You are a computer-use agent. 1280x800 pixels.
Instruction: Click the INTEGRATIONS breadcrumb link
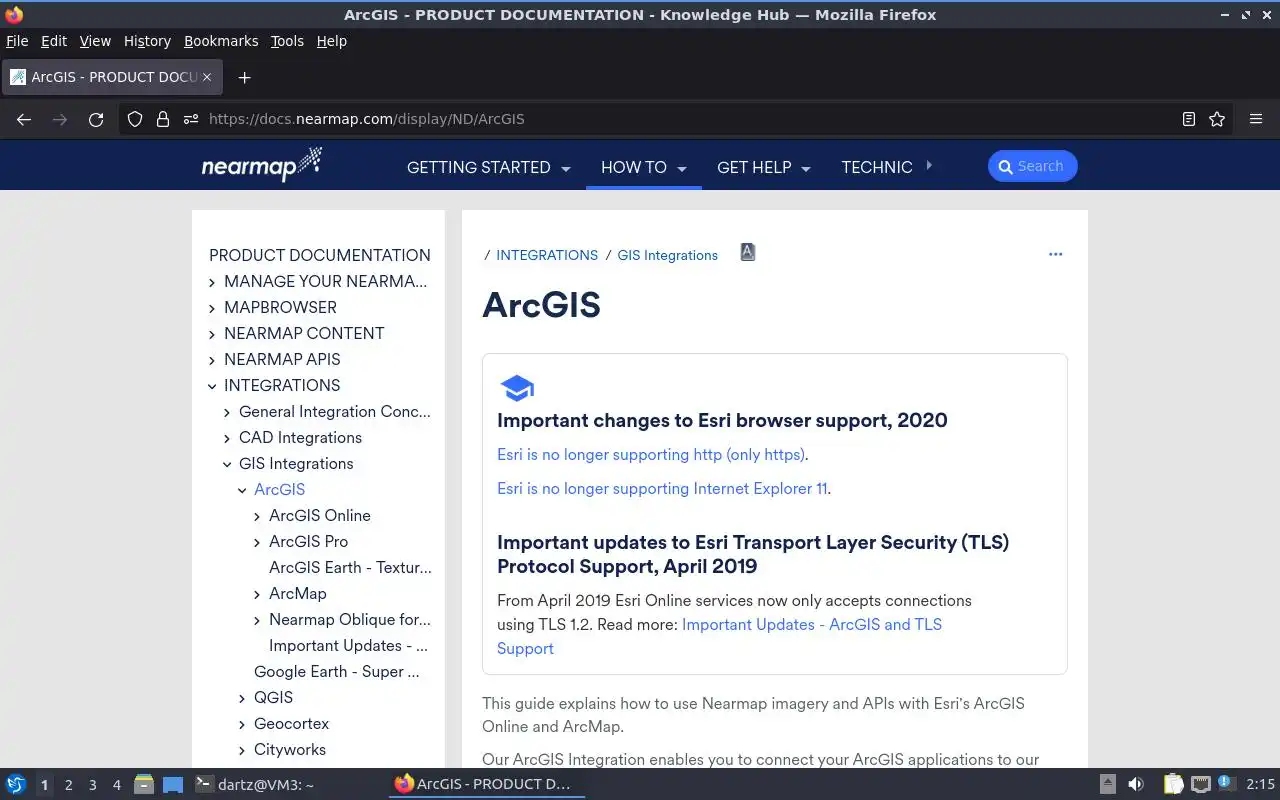(x=547, y=255)
